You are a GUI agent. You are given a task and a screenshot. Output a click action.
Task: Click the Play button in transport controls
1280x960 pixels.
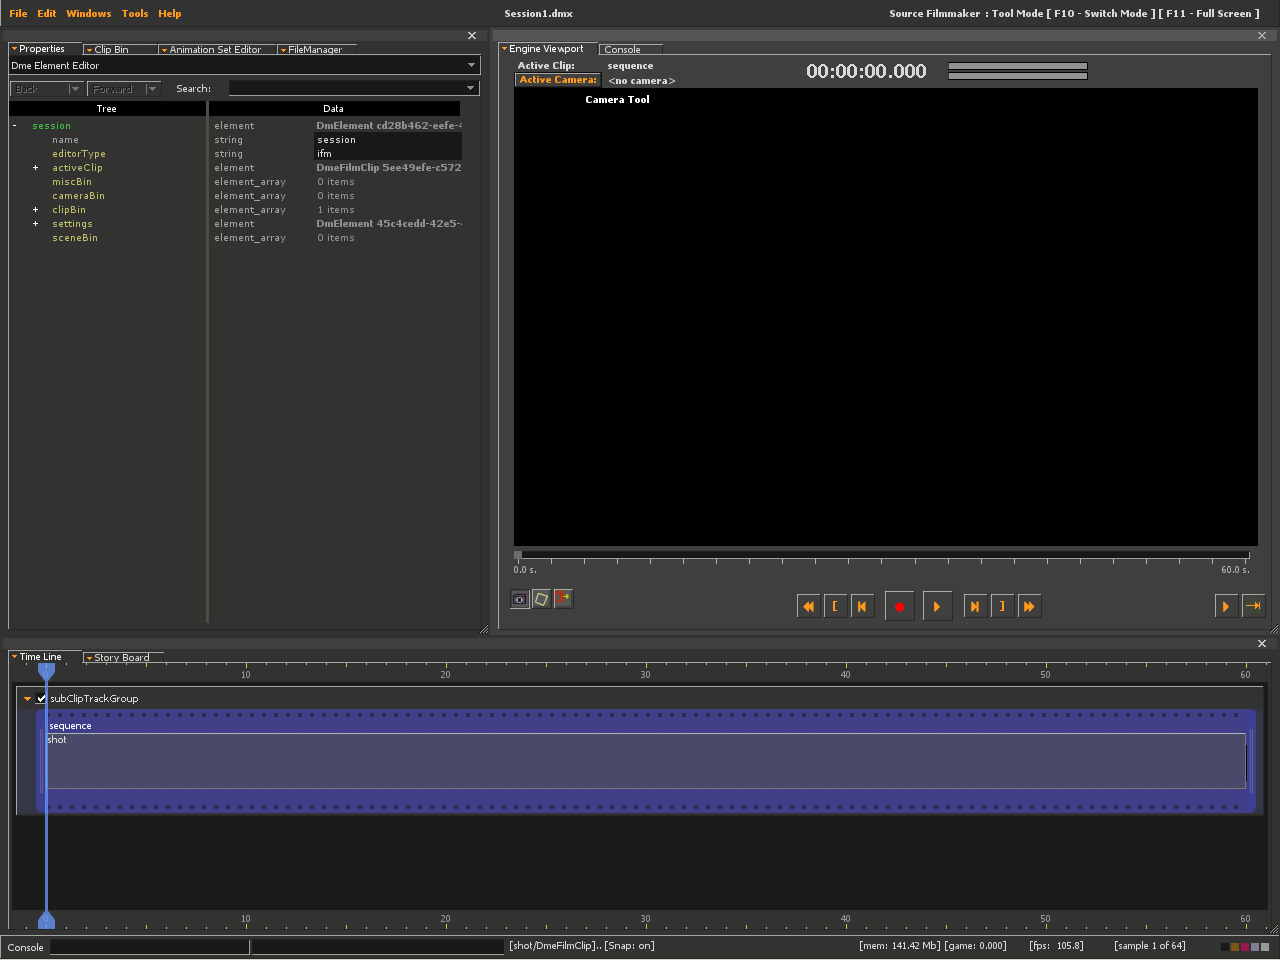[936, 606]
